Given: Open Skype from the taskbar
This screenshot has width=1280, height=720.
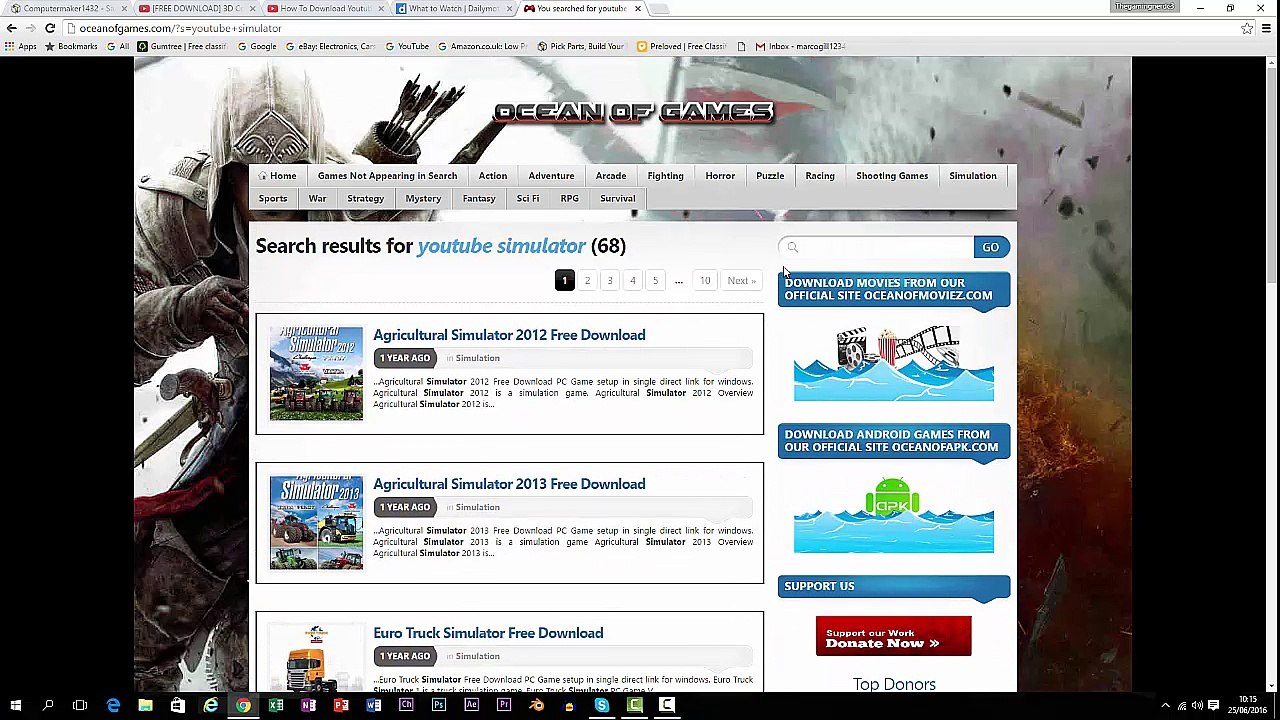Looking at the screenshot, I should (x=602, y=706).
